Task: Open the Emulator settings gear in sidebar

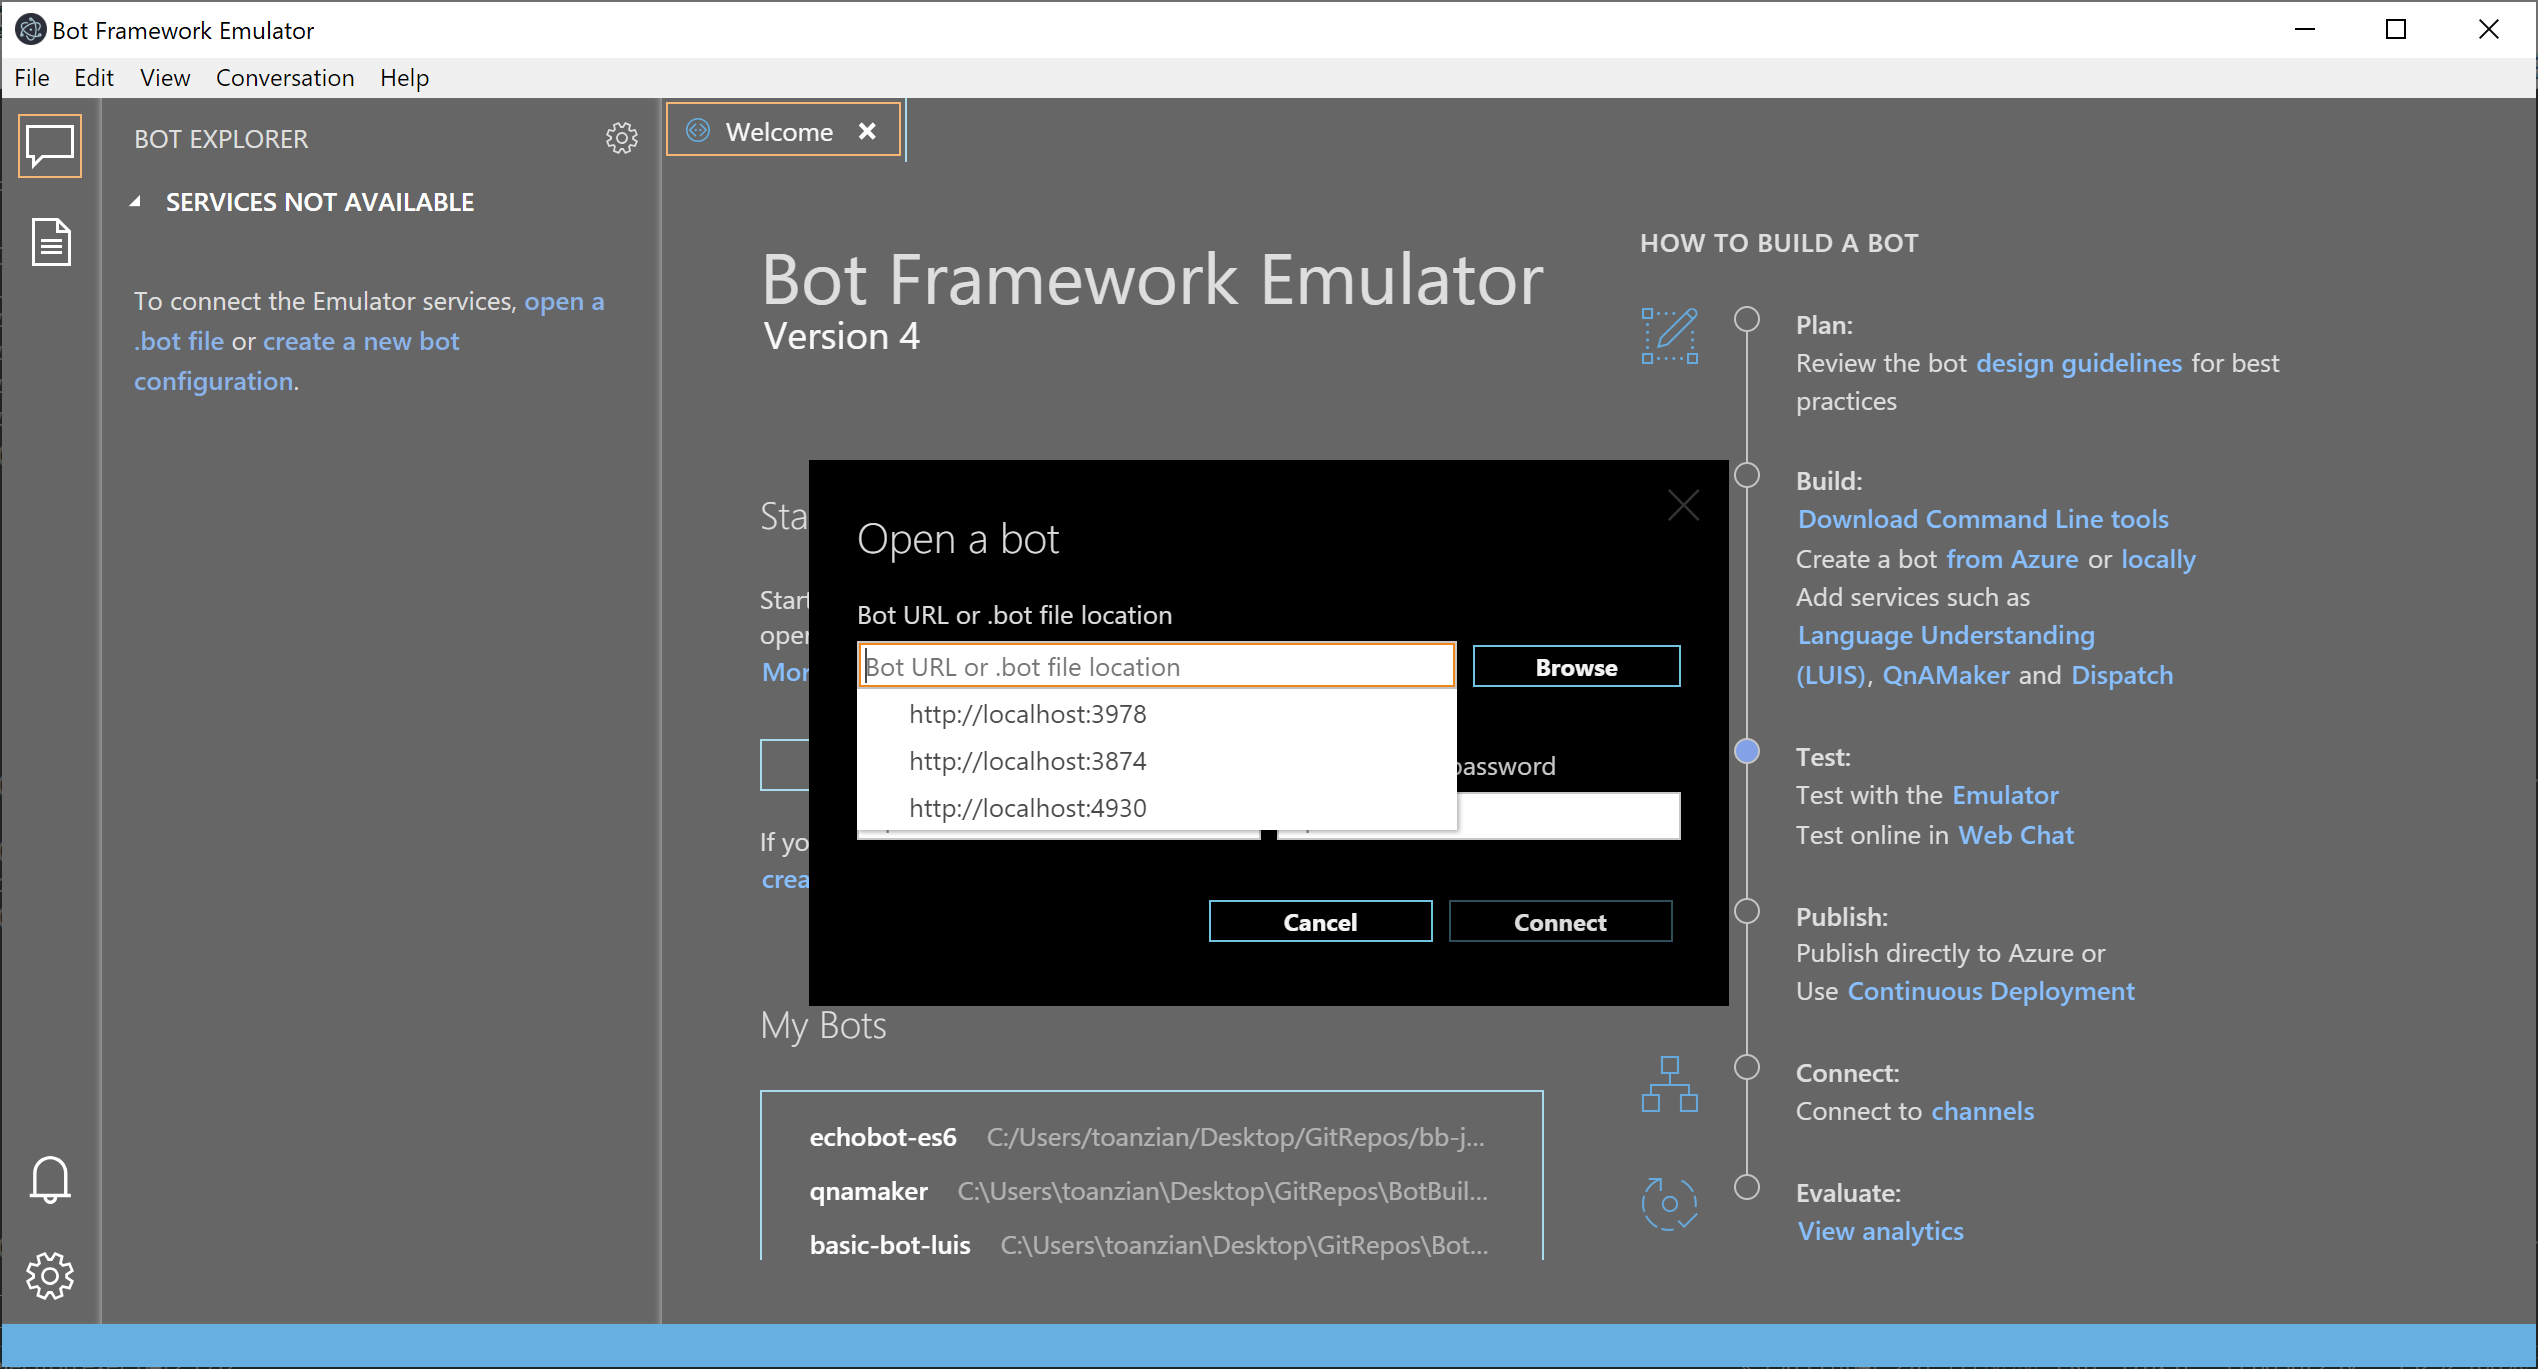Action: pos(50,1276)
